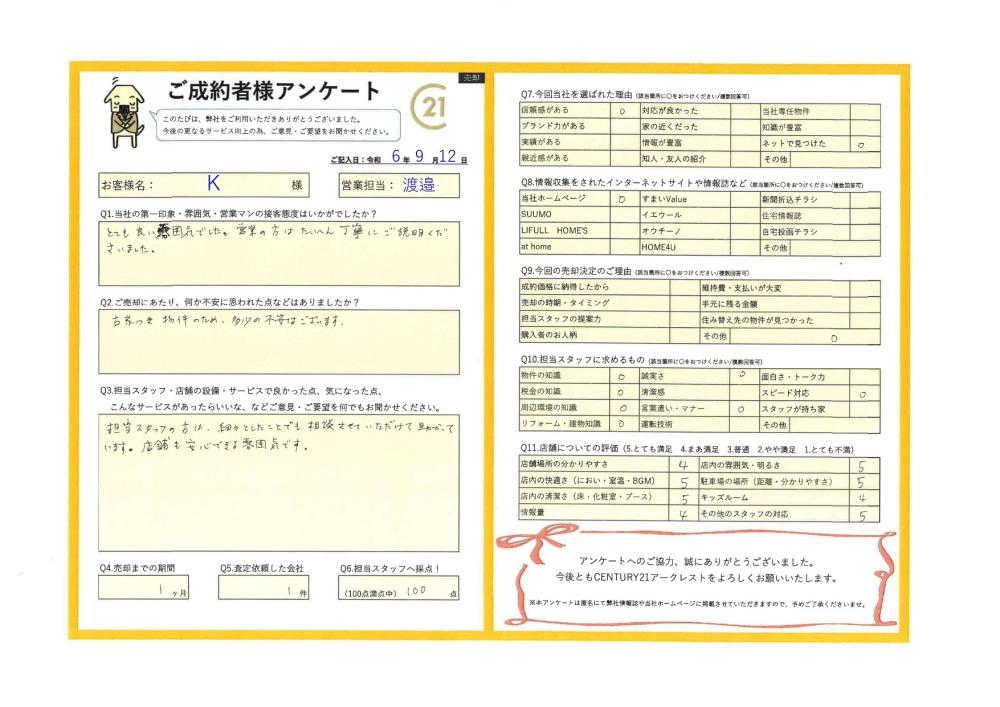The height and width of the screenshot is (707, 1000).
Task: Click the 維持費・支払いが大変 label
Action: pyautogui.click(x=742, y=288)
